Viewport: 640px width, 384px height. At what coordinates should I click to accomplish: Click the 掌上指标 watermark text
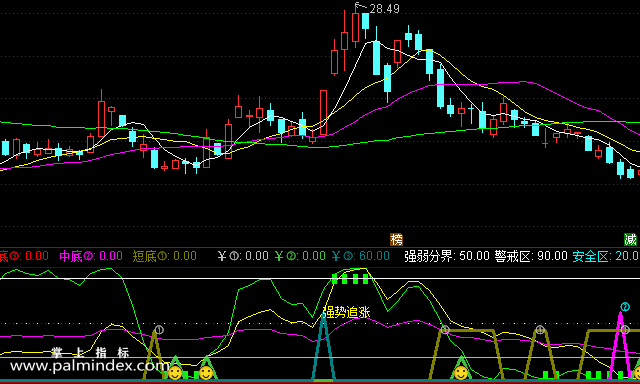coord(90,352)
